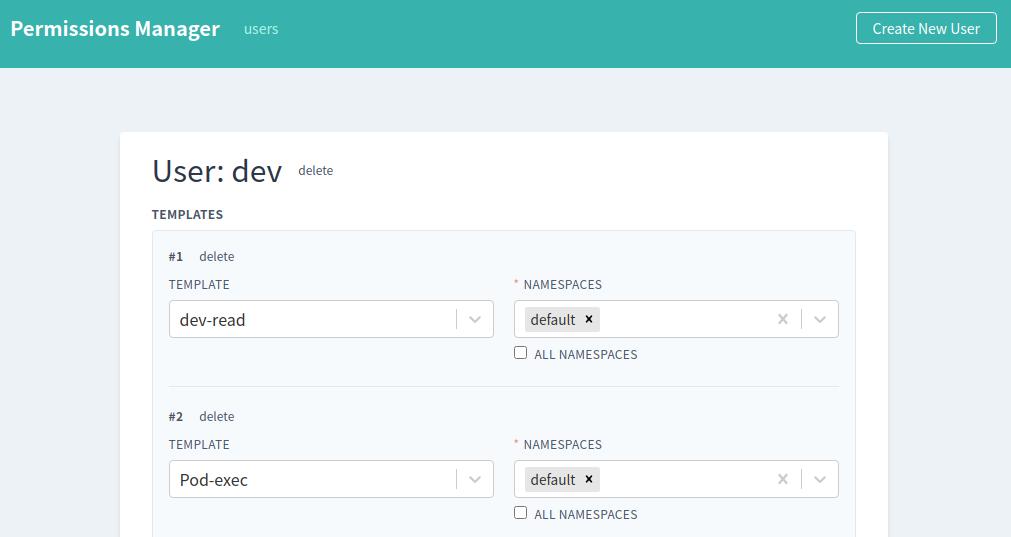
Task: Click the 'User: dev' heading
Action: (217, 171)
